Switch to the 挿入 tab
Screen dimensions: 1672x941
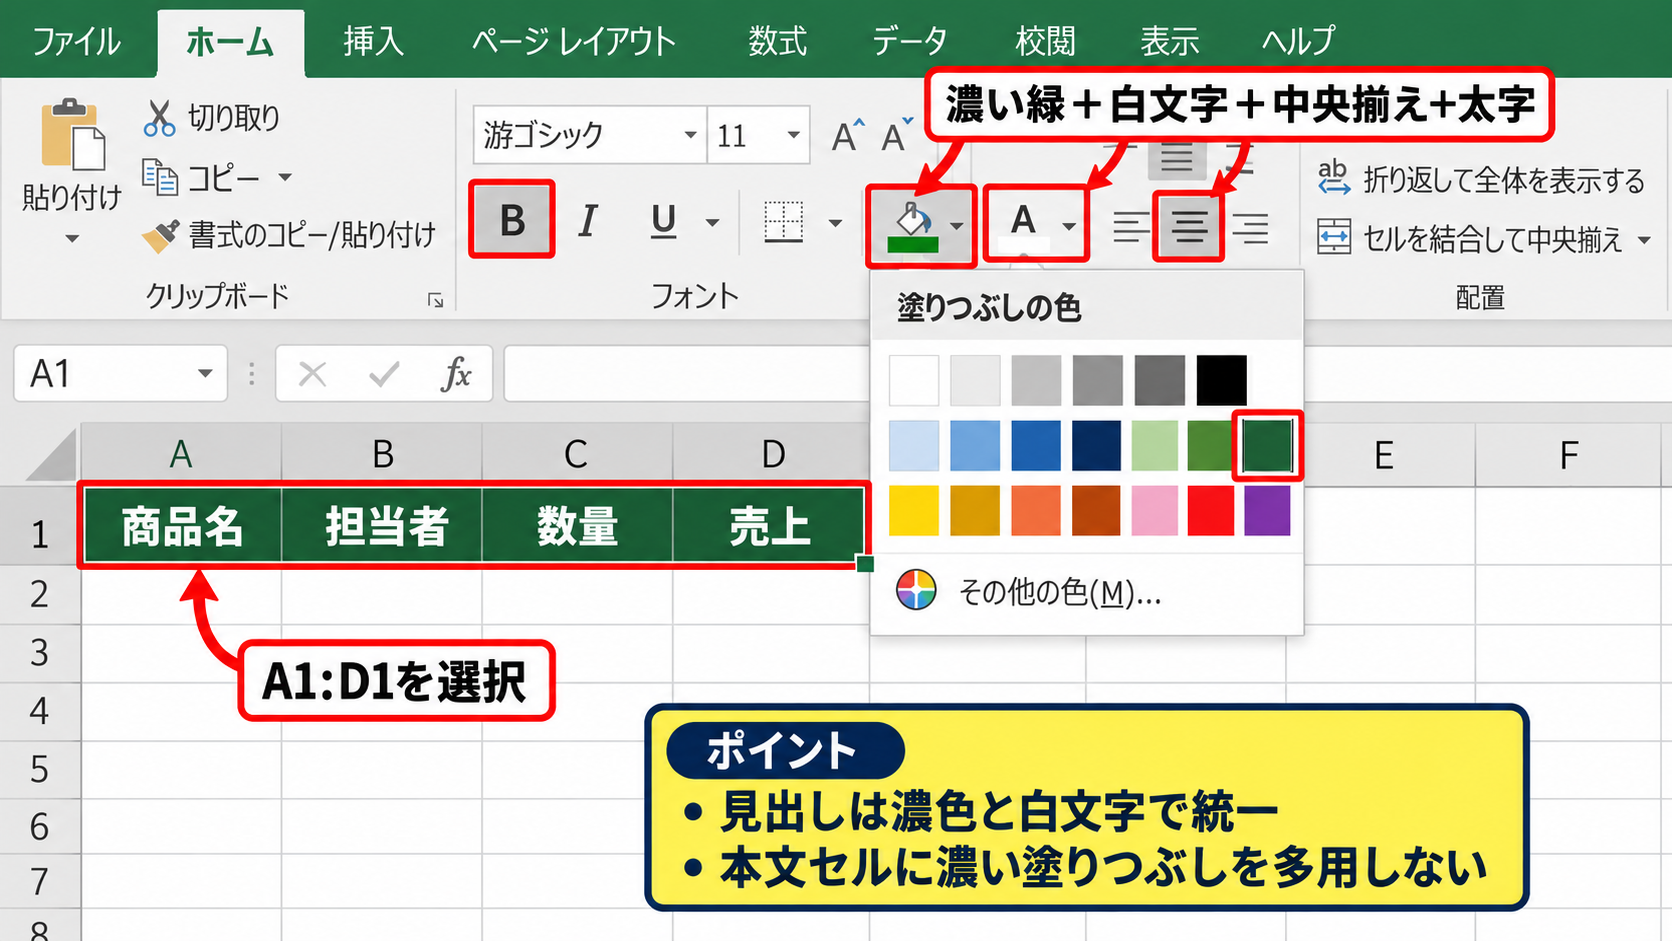(x=373, y=41)
